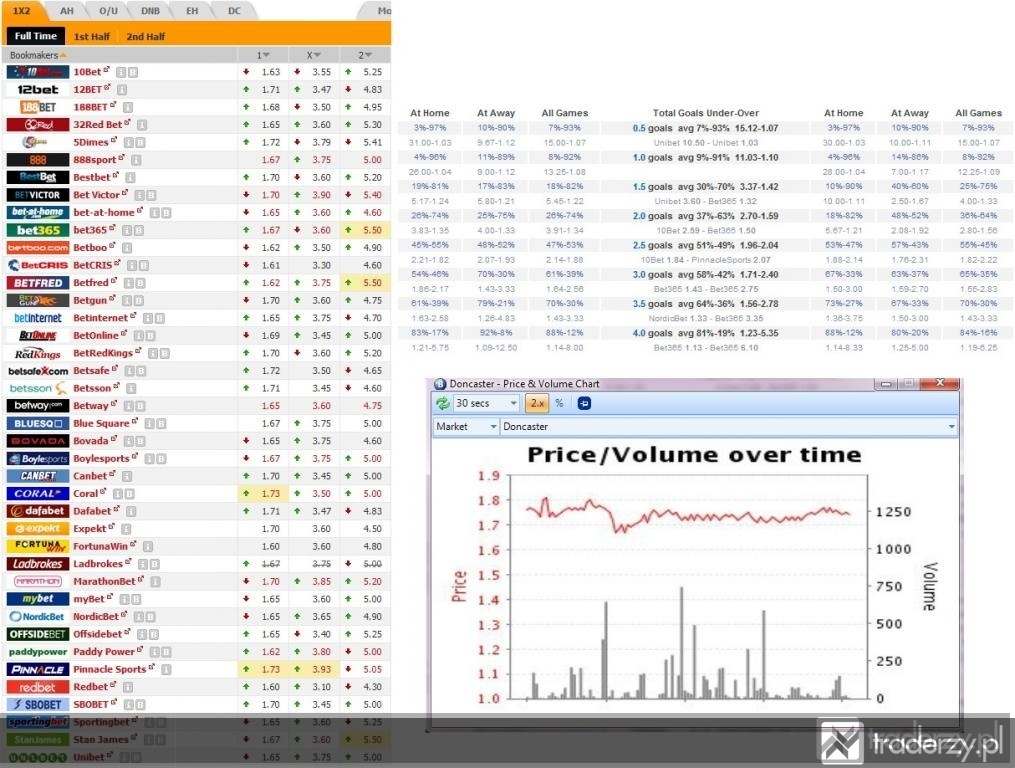The width and height of the screenshot is (1015, 768).
Task: Open the NordicBet bookmaker link
Action: click(x=96, y=616)
